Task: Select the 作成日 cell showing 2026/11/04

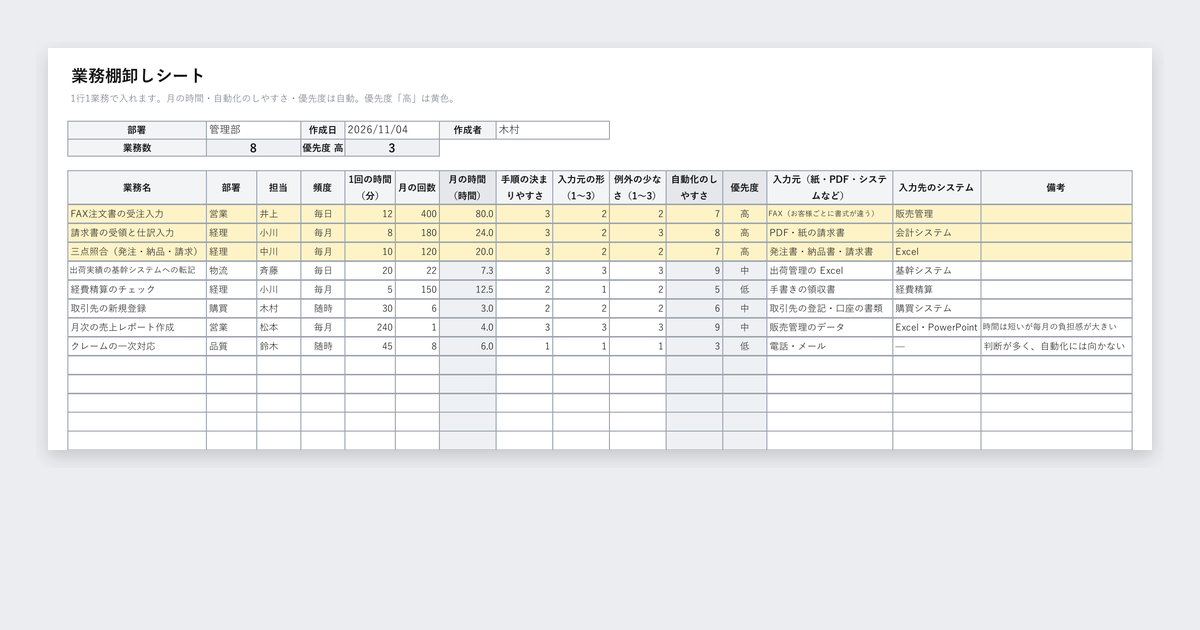Action: click(x=392, y=130)
